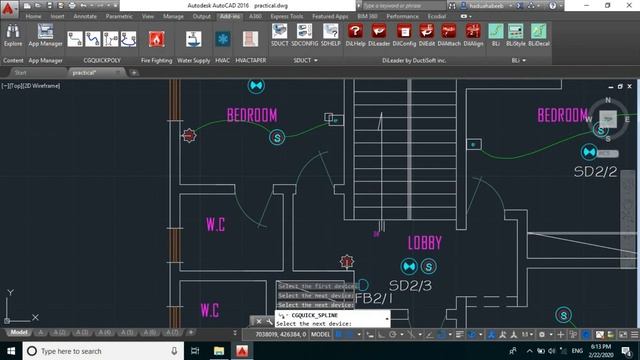The width and height of the screenshot is (640, 360).
Task: Switch to the Home ribbon tab
Action: 33,16
